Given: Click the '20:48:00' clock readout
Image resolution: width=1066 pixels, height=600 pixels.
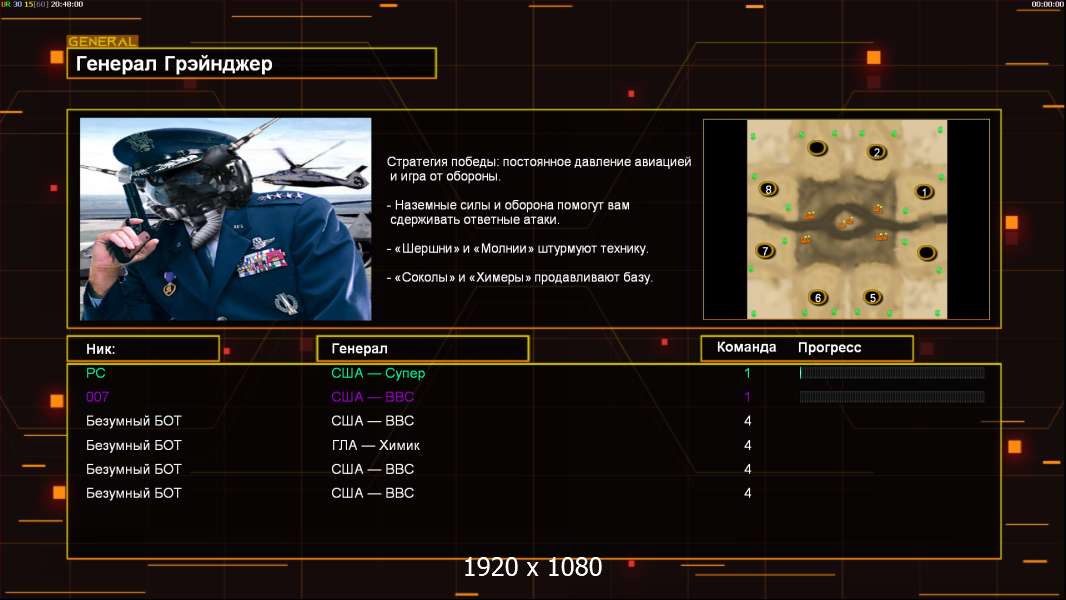Looking at the screenshot, I should tap(67, 4).
